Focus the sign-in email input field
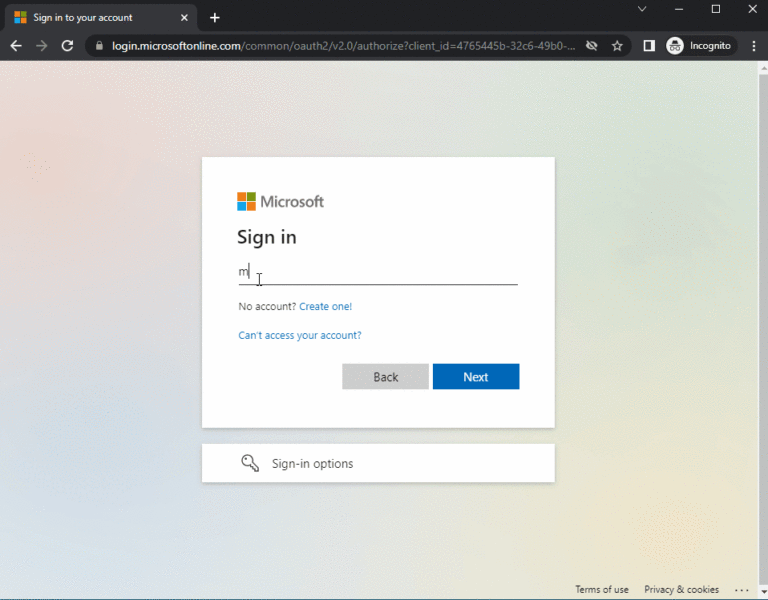This screenshot has width=768, height=600. click(x=378, y=272)
